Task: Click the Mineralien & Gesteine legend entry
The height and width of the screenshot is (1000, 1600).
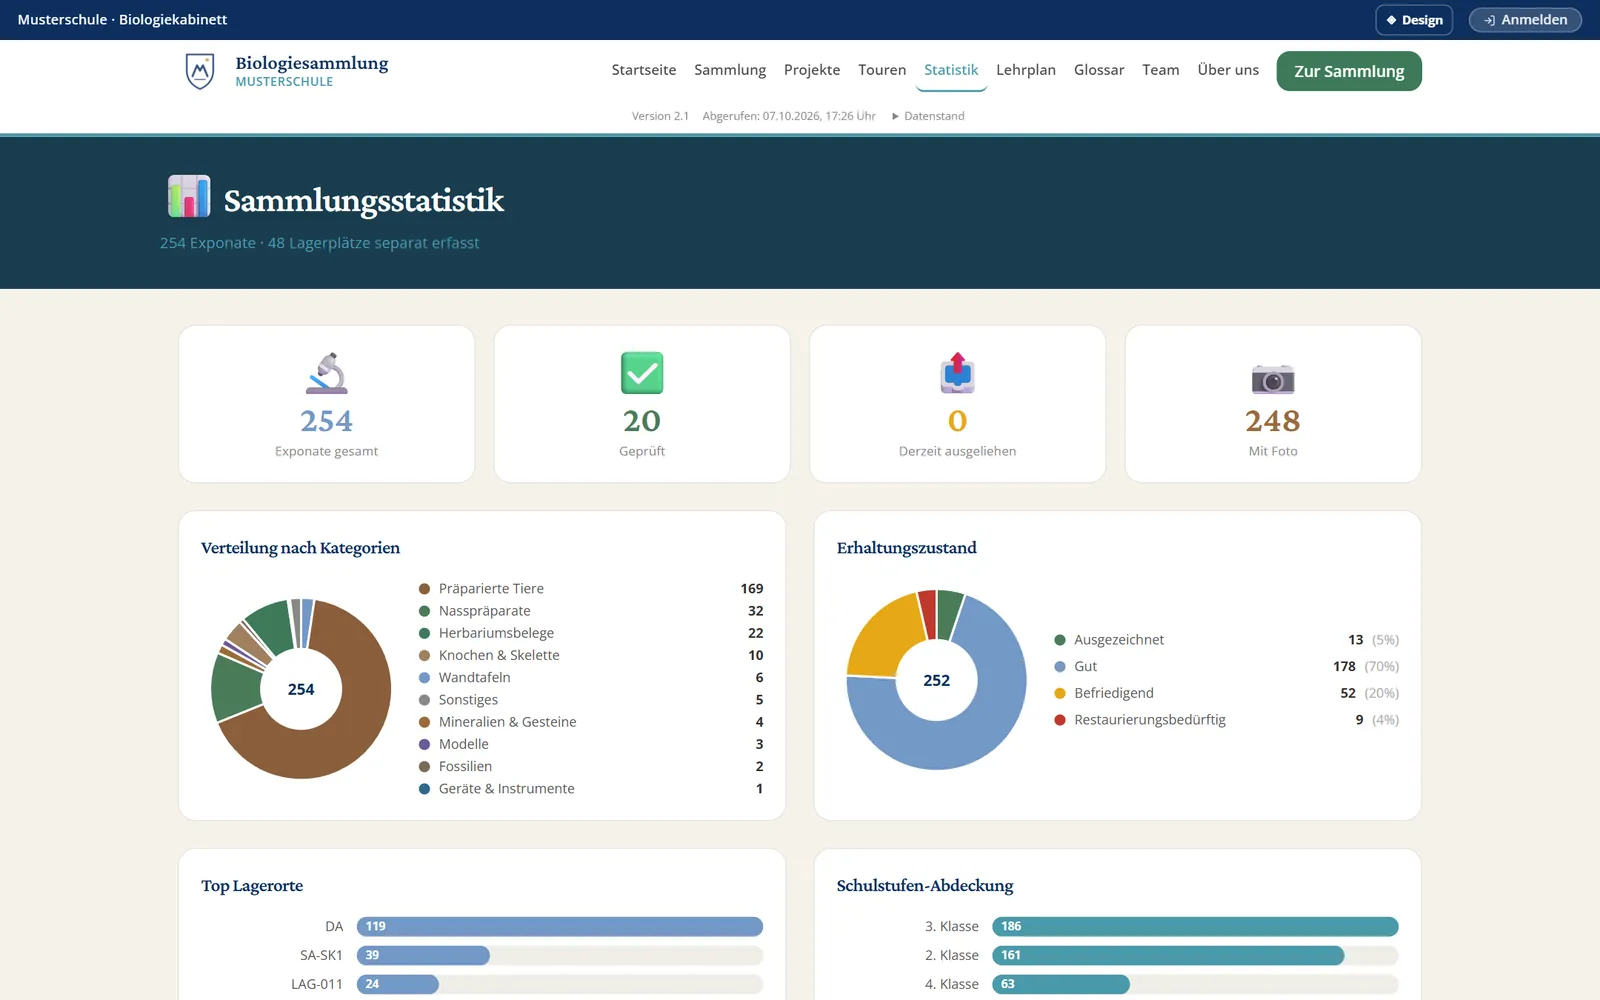Action: click(591, 722)
